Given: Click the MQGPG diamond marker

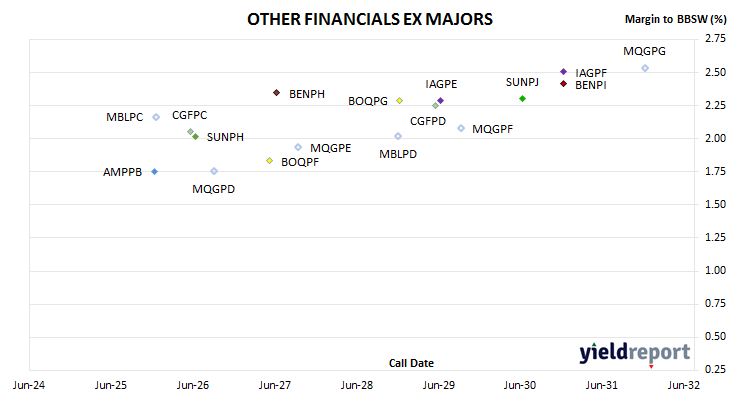Looking at the screenshot, I should (x=645, y=68).
